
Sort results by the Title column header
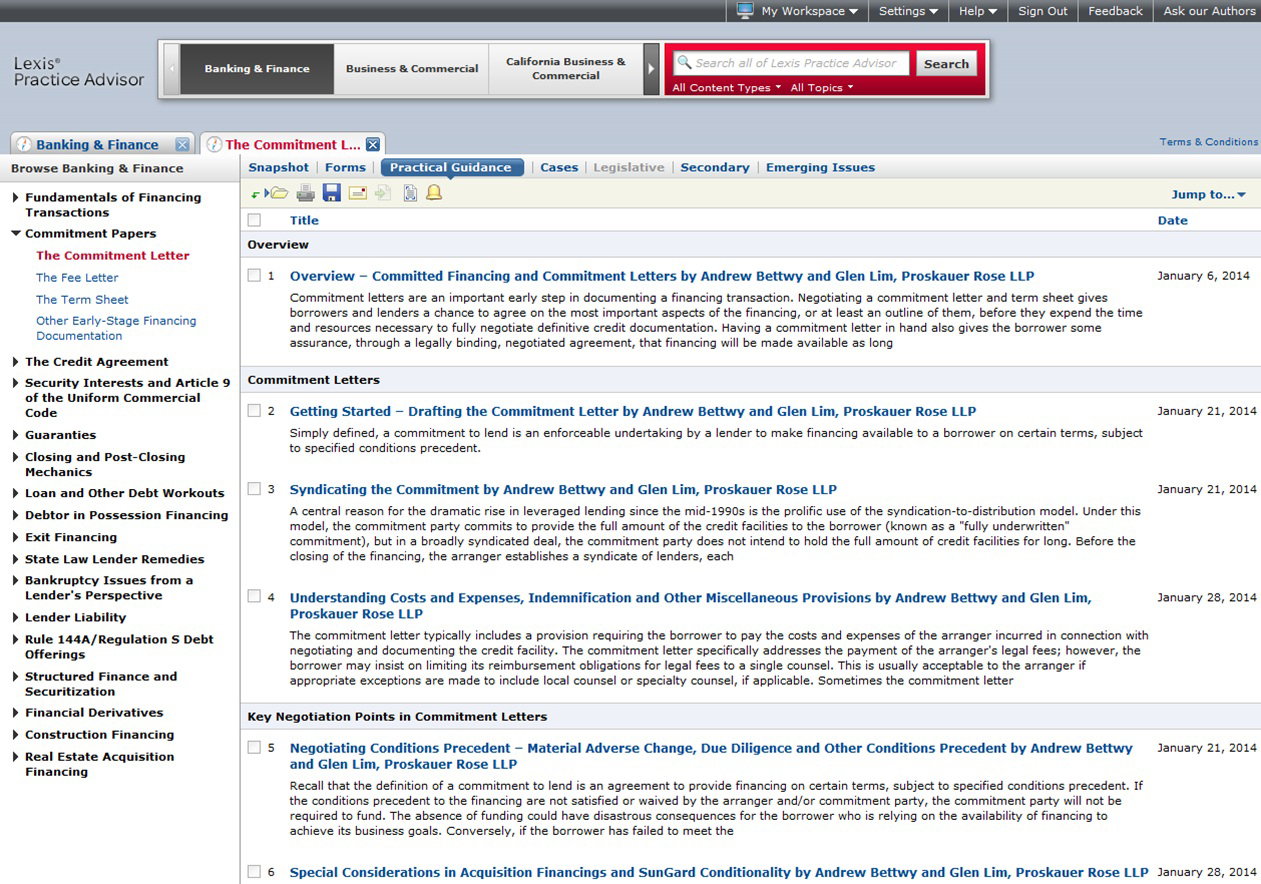click(x=304, y=221)
